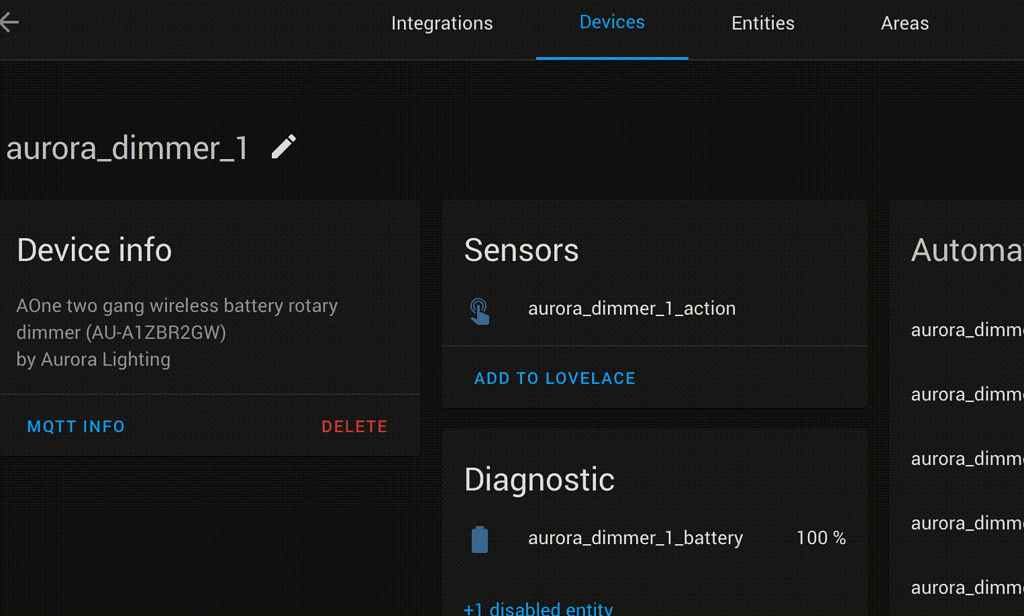Open the last automation in the Automations card
The height and width of the screenshot is (616, 1024).
(x=965, y=587)
